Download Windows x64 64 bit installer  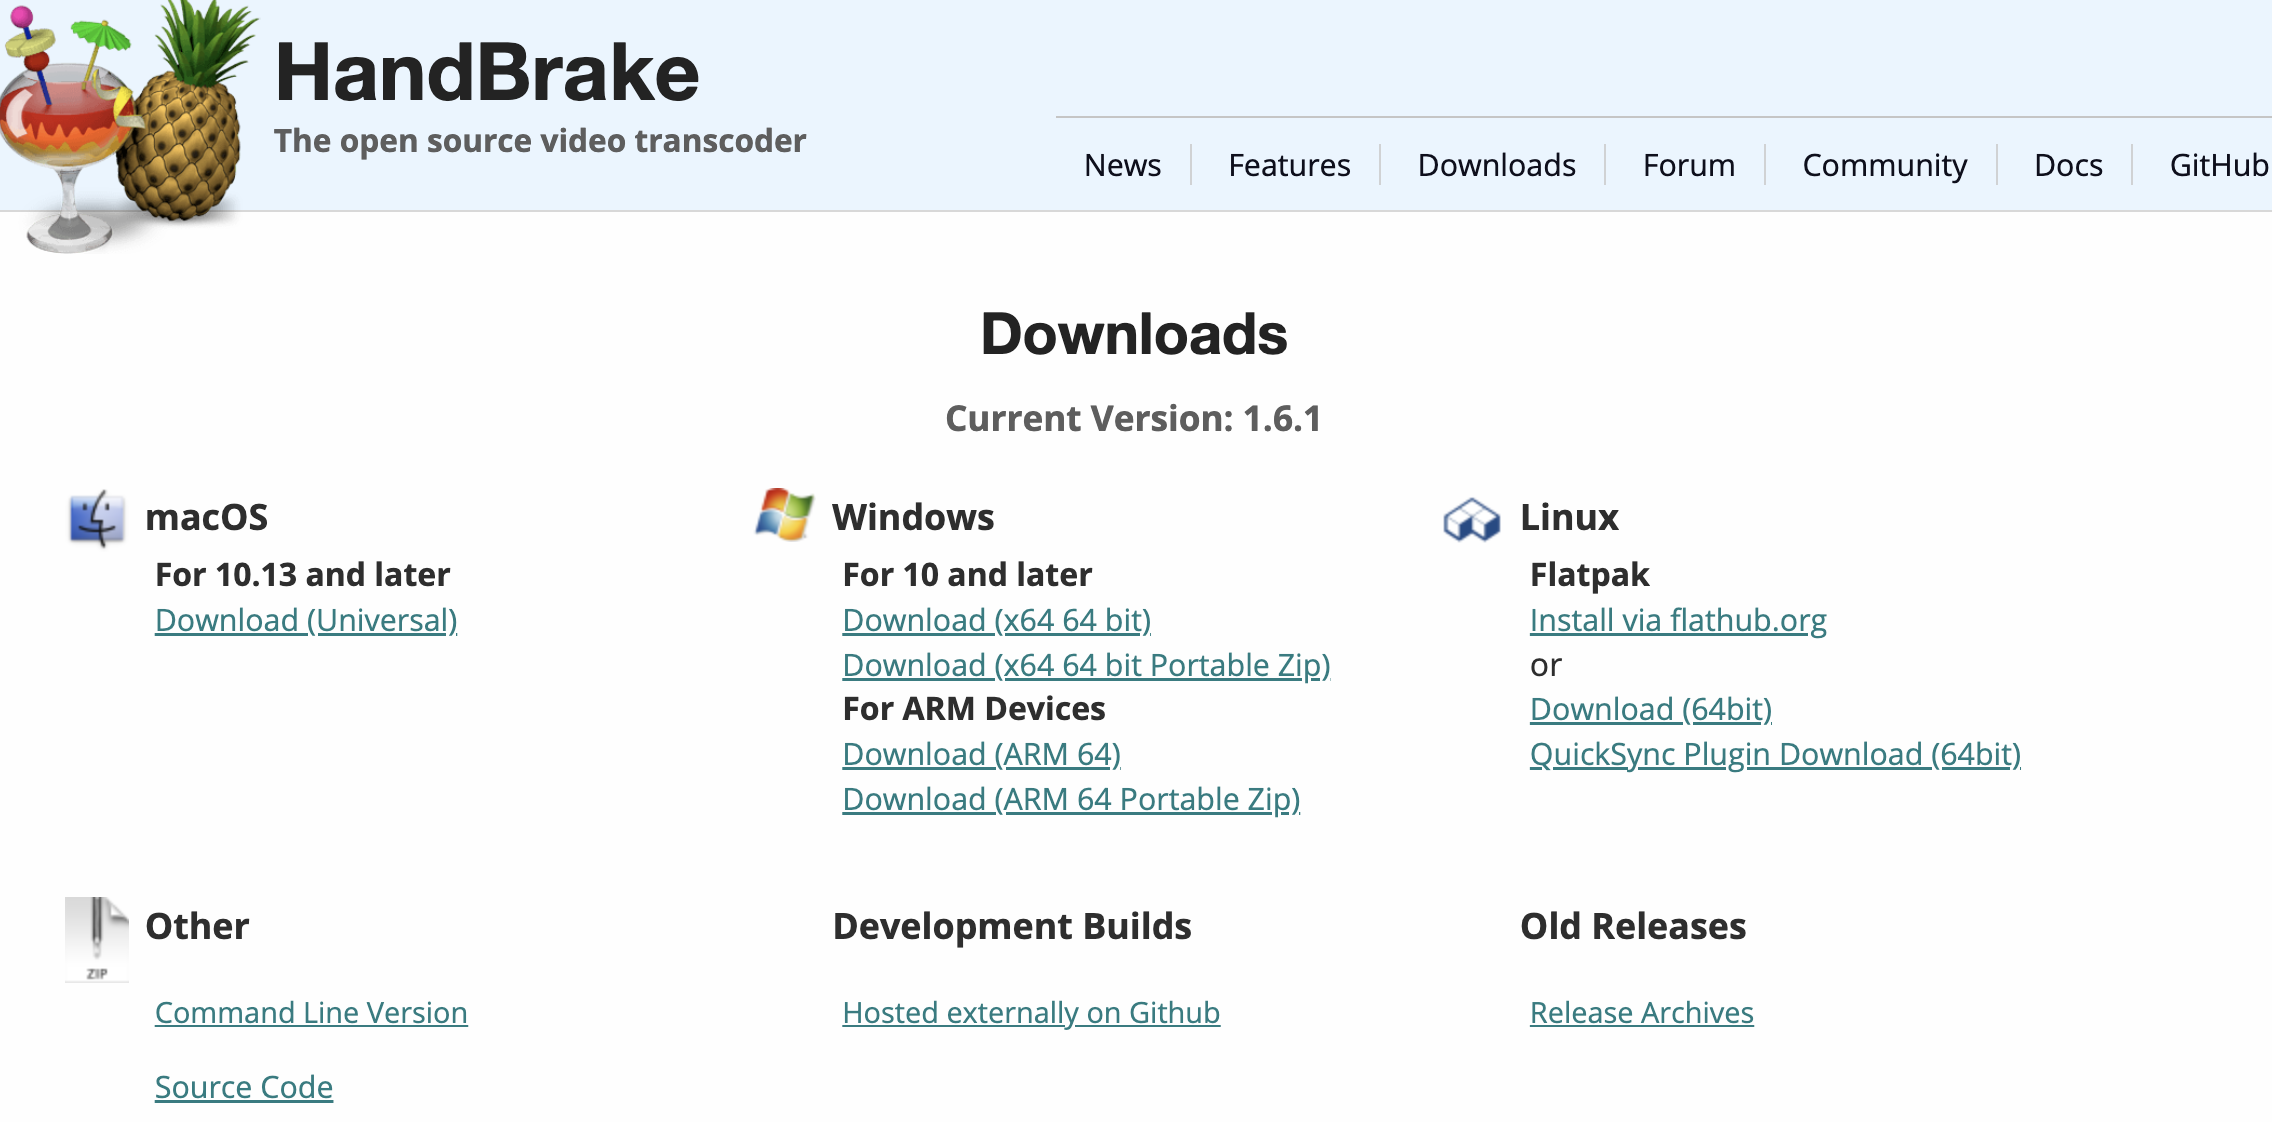point(996,621)
